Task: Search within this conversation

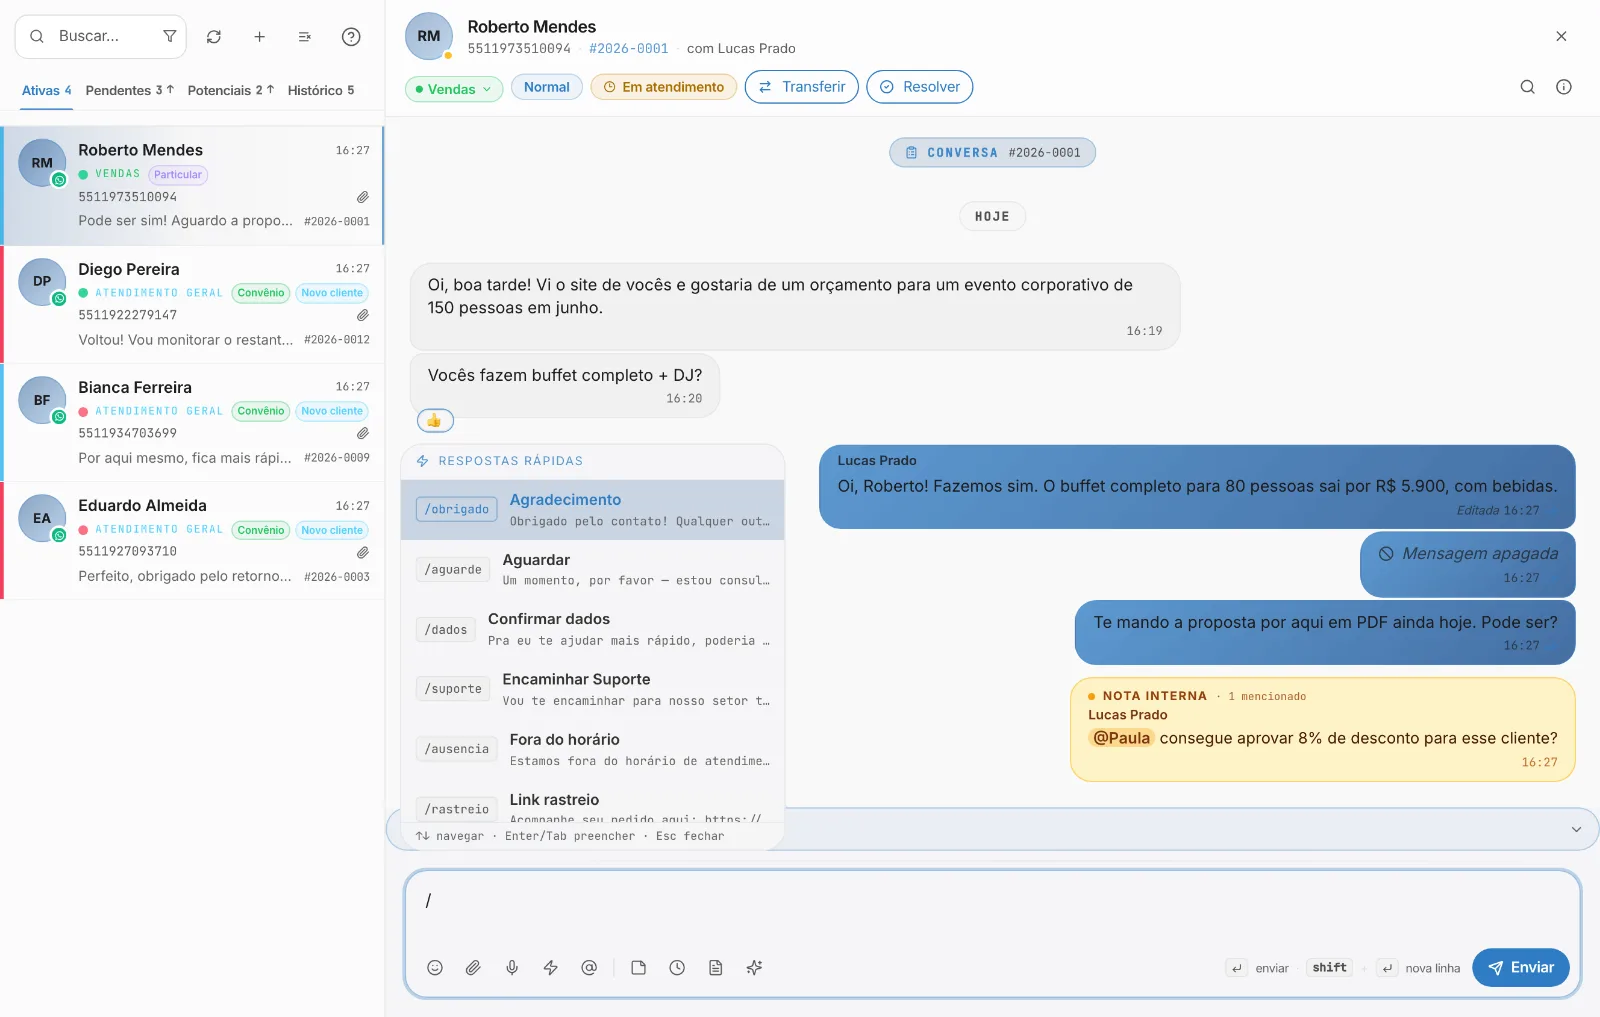Action: (x=1527, y=87)
